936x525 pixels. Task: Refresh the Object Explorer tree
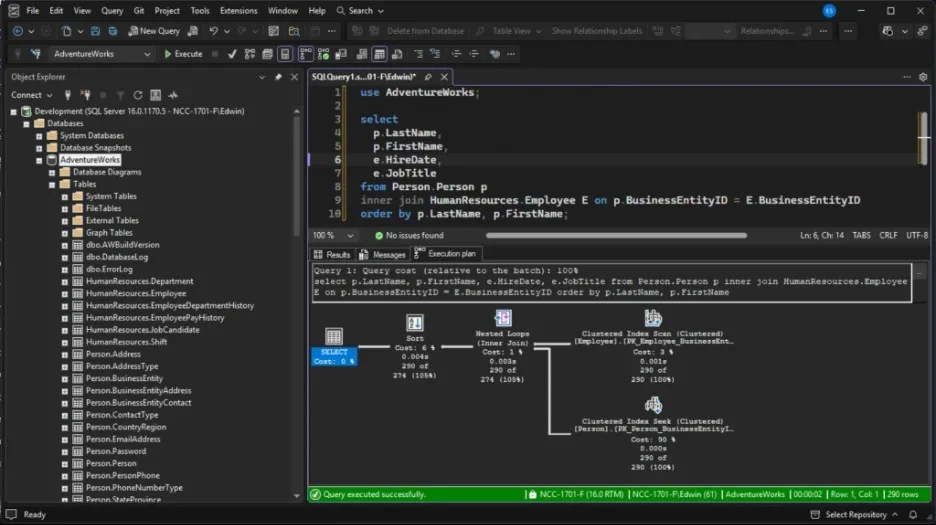coord(138,95)
